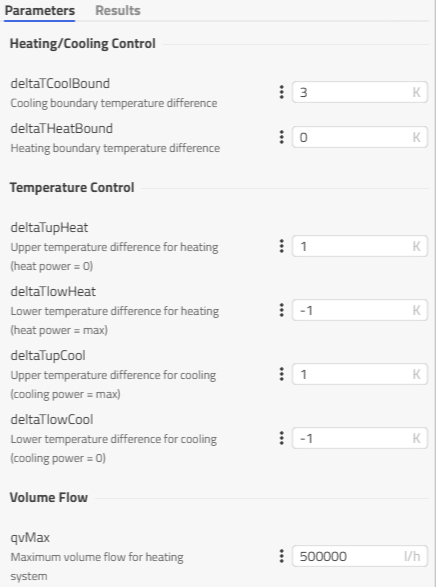This screenshot has height=587, width=436.
Task: Switch to the Results tab
Action: [x=118, y=10]
